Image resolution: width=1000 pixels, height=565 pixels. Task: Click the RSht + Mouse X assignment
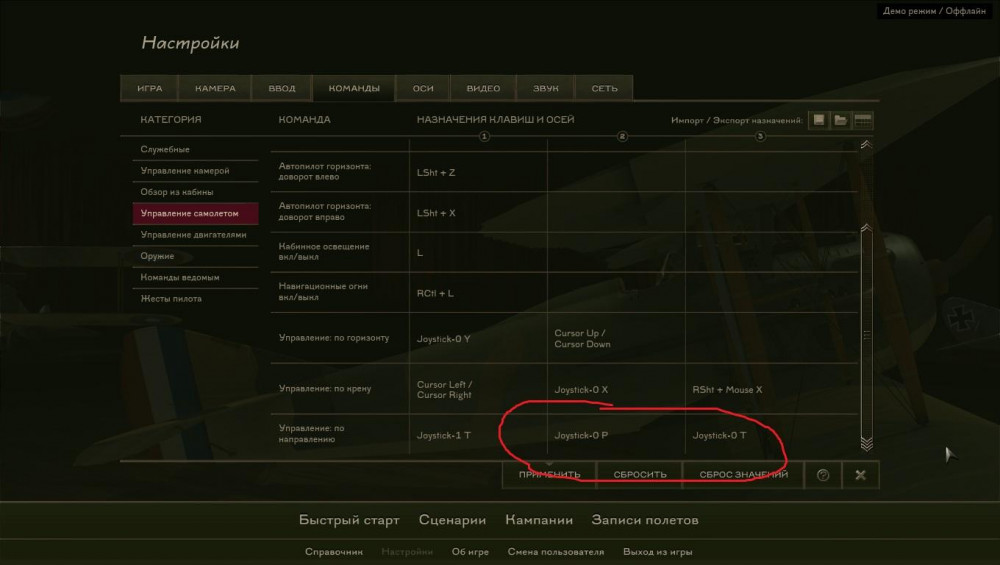(772, 389)
